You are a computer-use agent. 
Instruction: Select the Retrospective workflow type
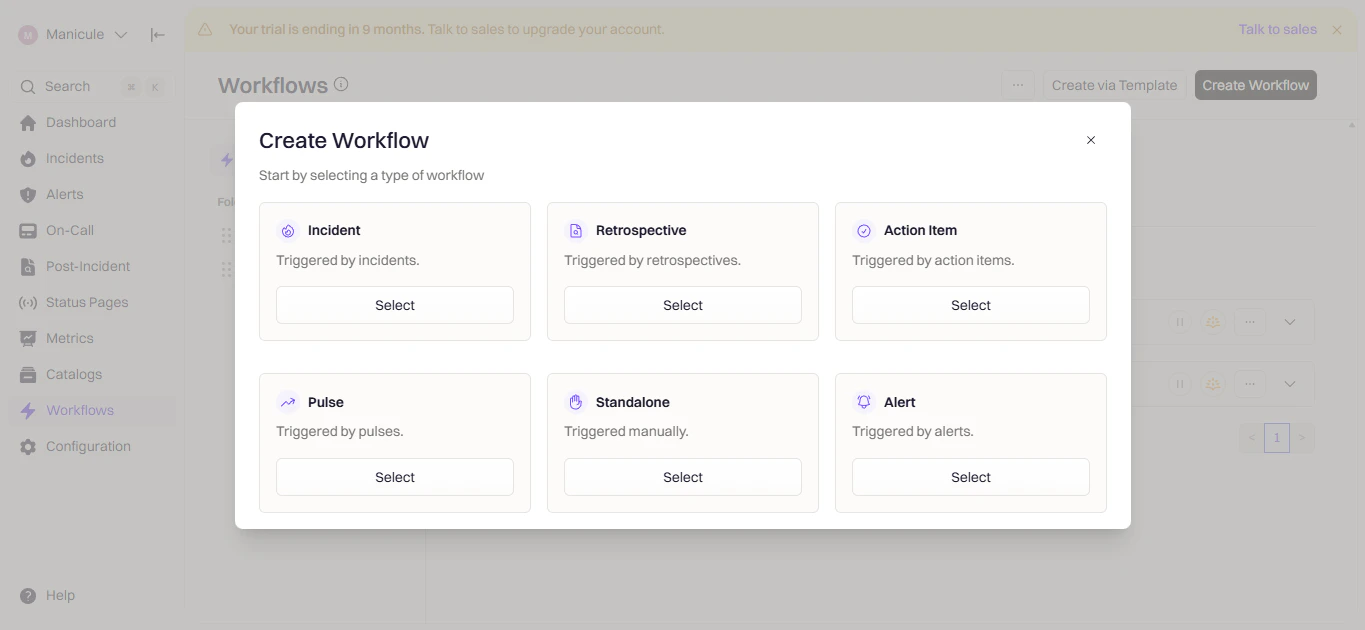click(x=682, y=305)
